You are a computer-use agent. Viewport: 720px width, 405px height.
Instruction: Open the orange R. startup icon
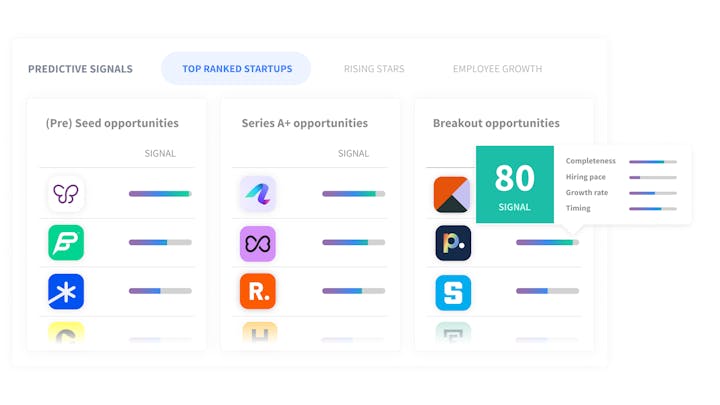point(258,291)
